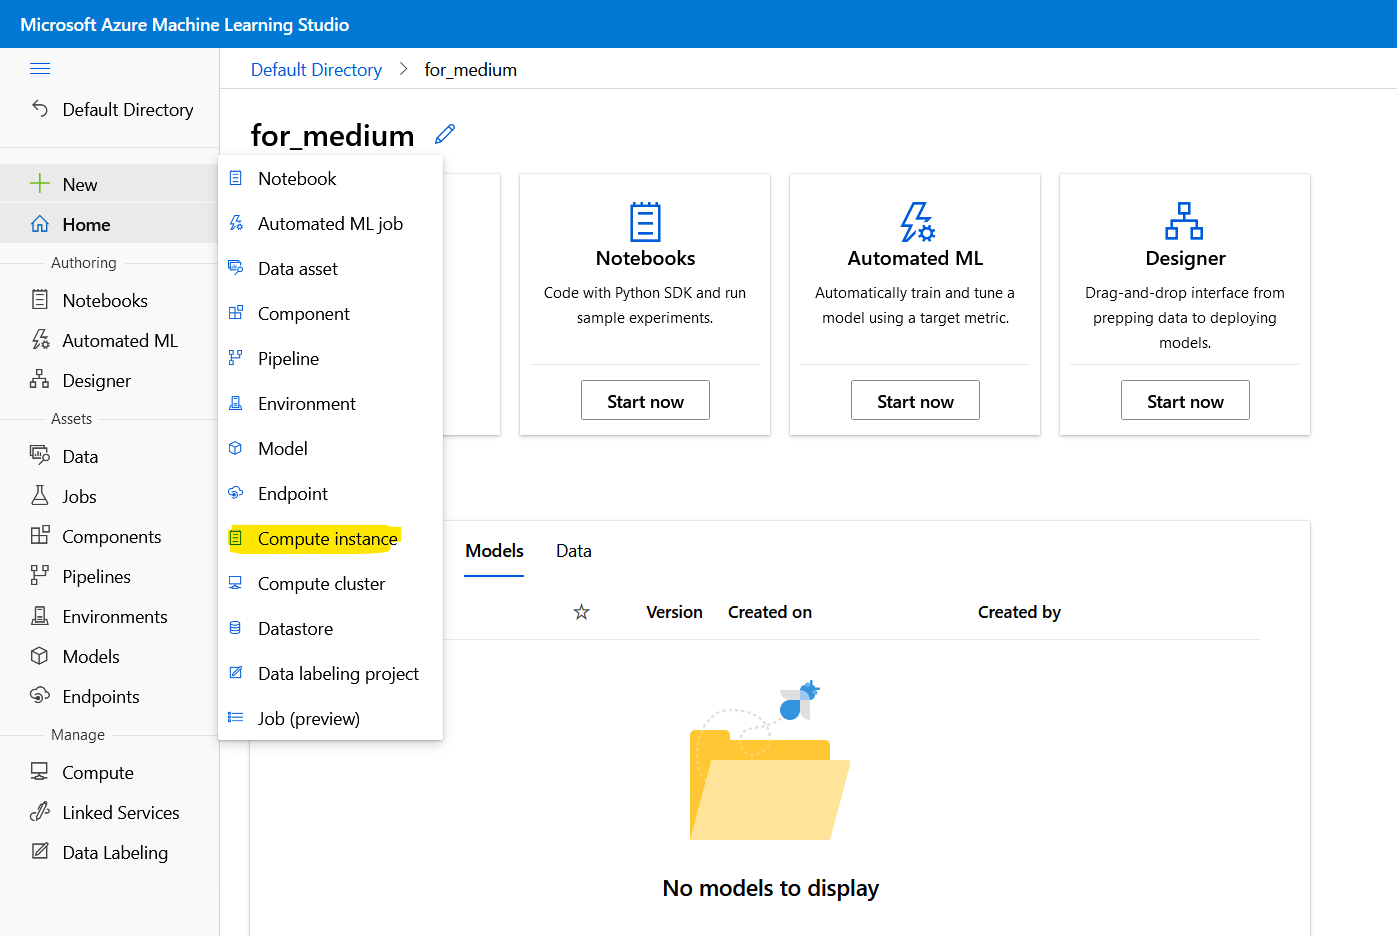
Task: Choose Model from the New menu
Action: (330, 448)
